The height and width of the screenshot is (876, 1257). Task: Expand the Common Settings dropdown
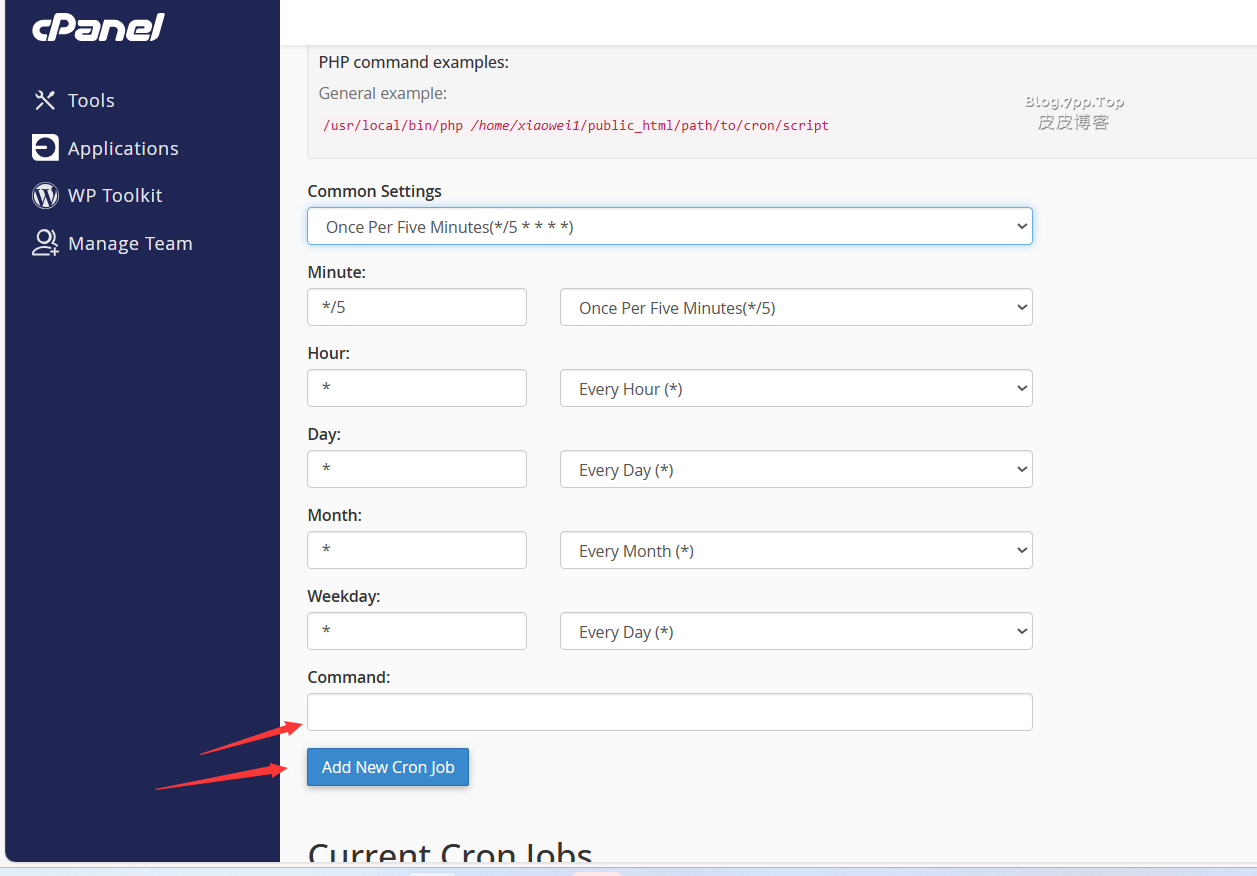[x=669, y=227]
